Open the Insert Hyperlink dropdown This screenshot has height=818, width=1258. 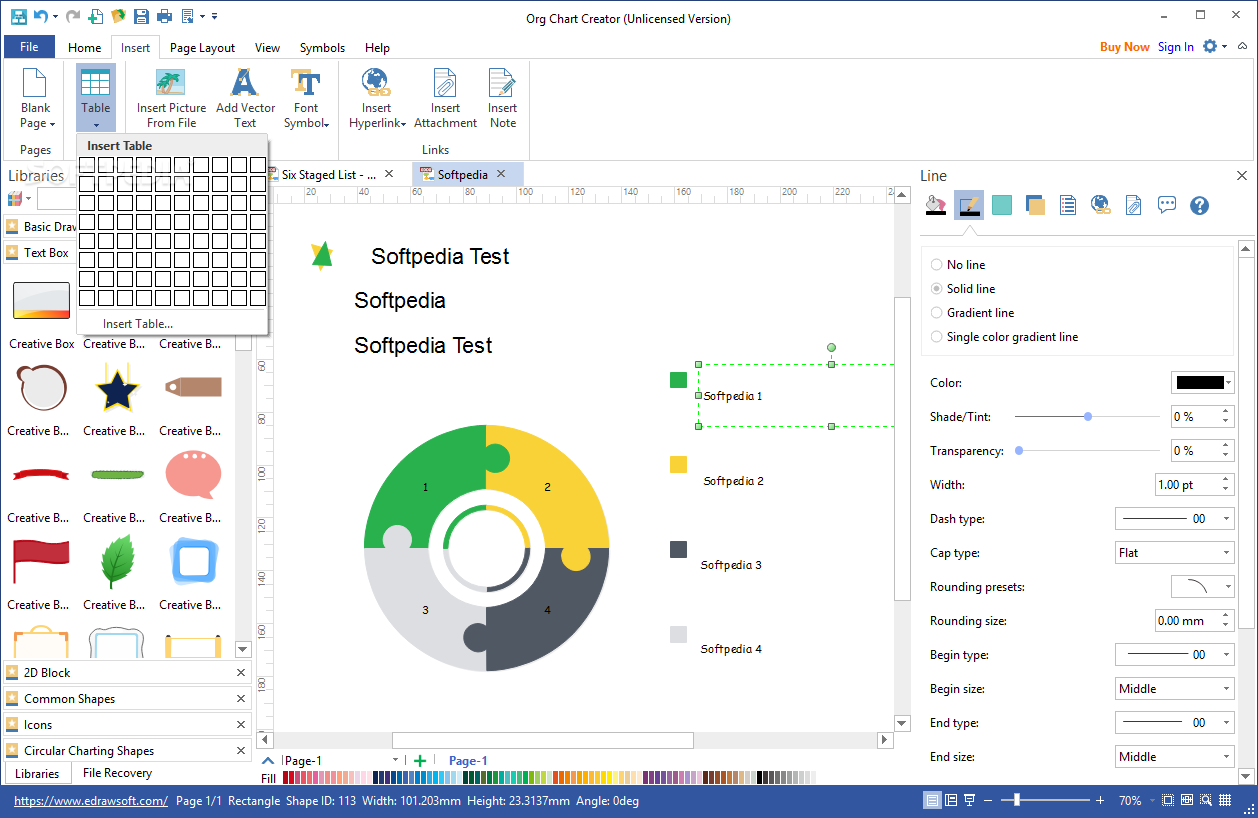377,98
